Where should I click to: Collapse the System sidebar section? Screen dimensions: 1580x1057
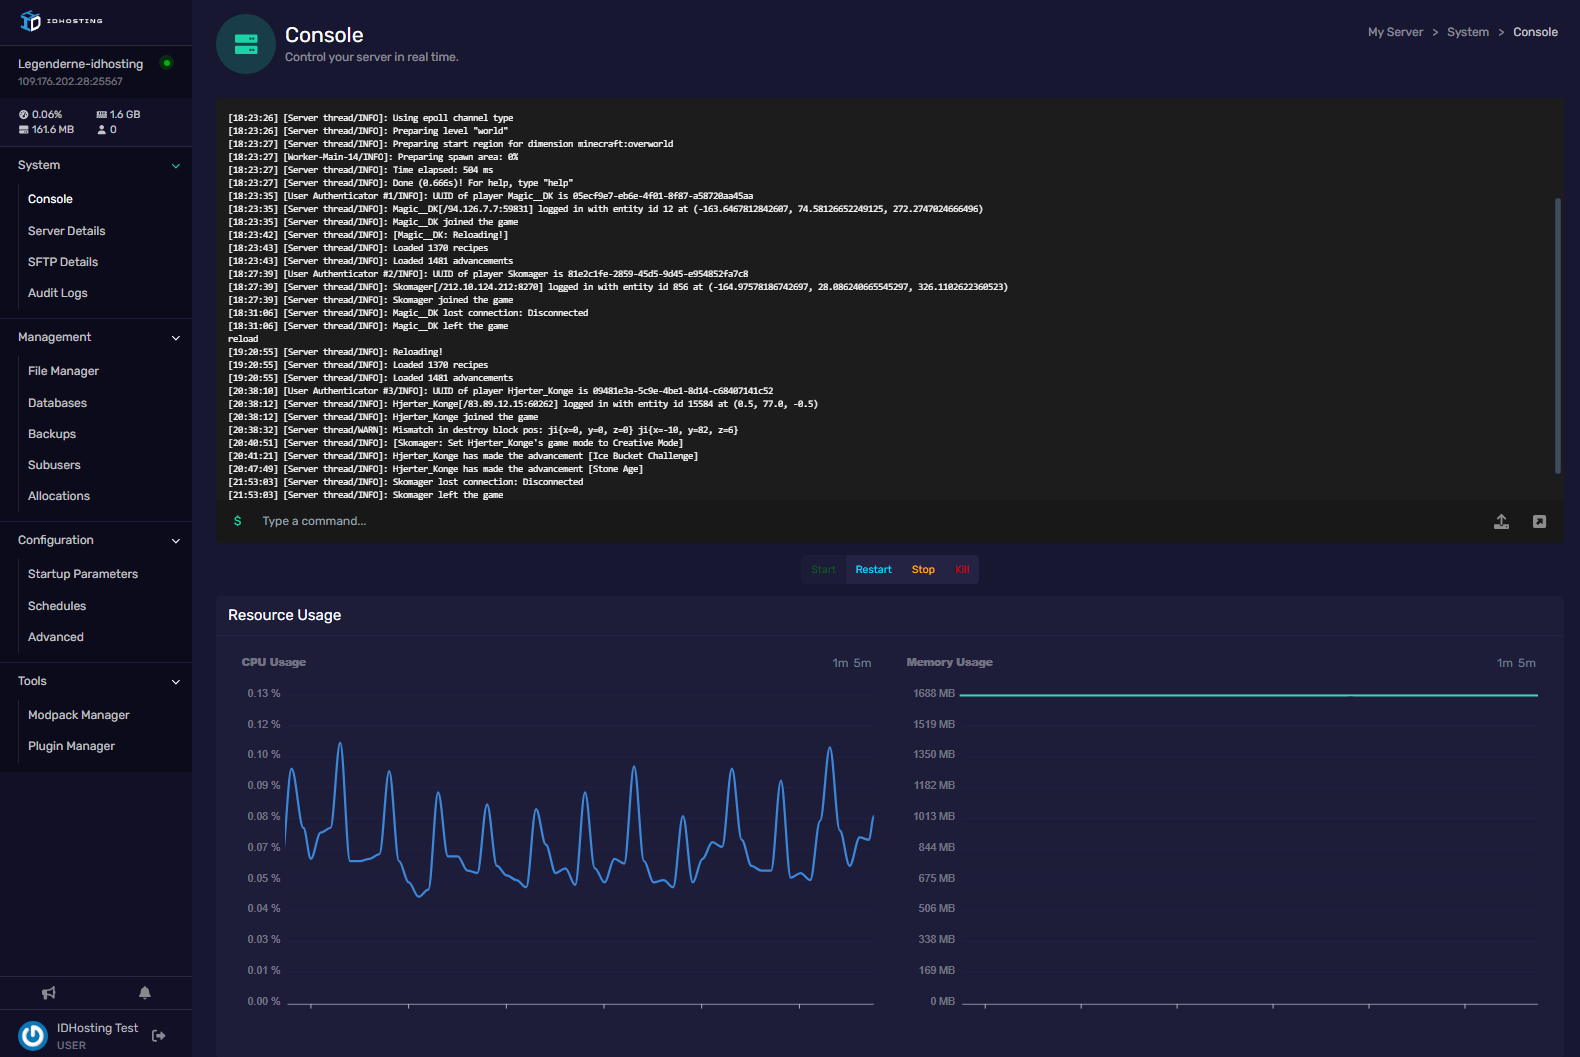[176, 166]
